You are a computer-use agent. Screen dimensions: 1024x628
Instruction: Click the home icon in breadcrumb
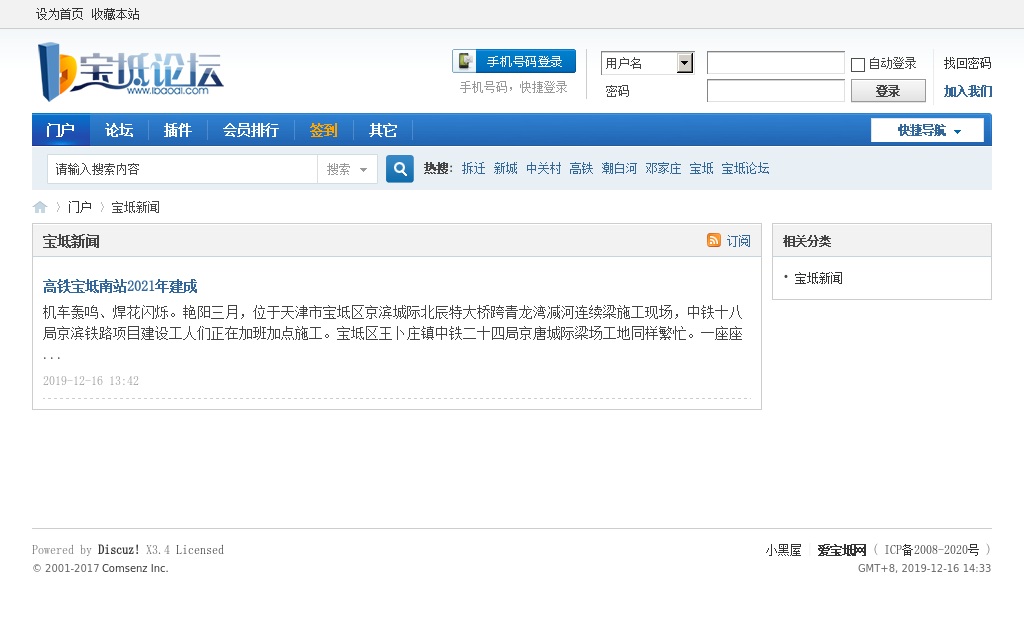[40, 207]
